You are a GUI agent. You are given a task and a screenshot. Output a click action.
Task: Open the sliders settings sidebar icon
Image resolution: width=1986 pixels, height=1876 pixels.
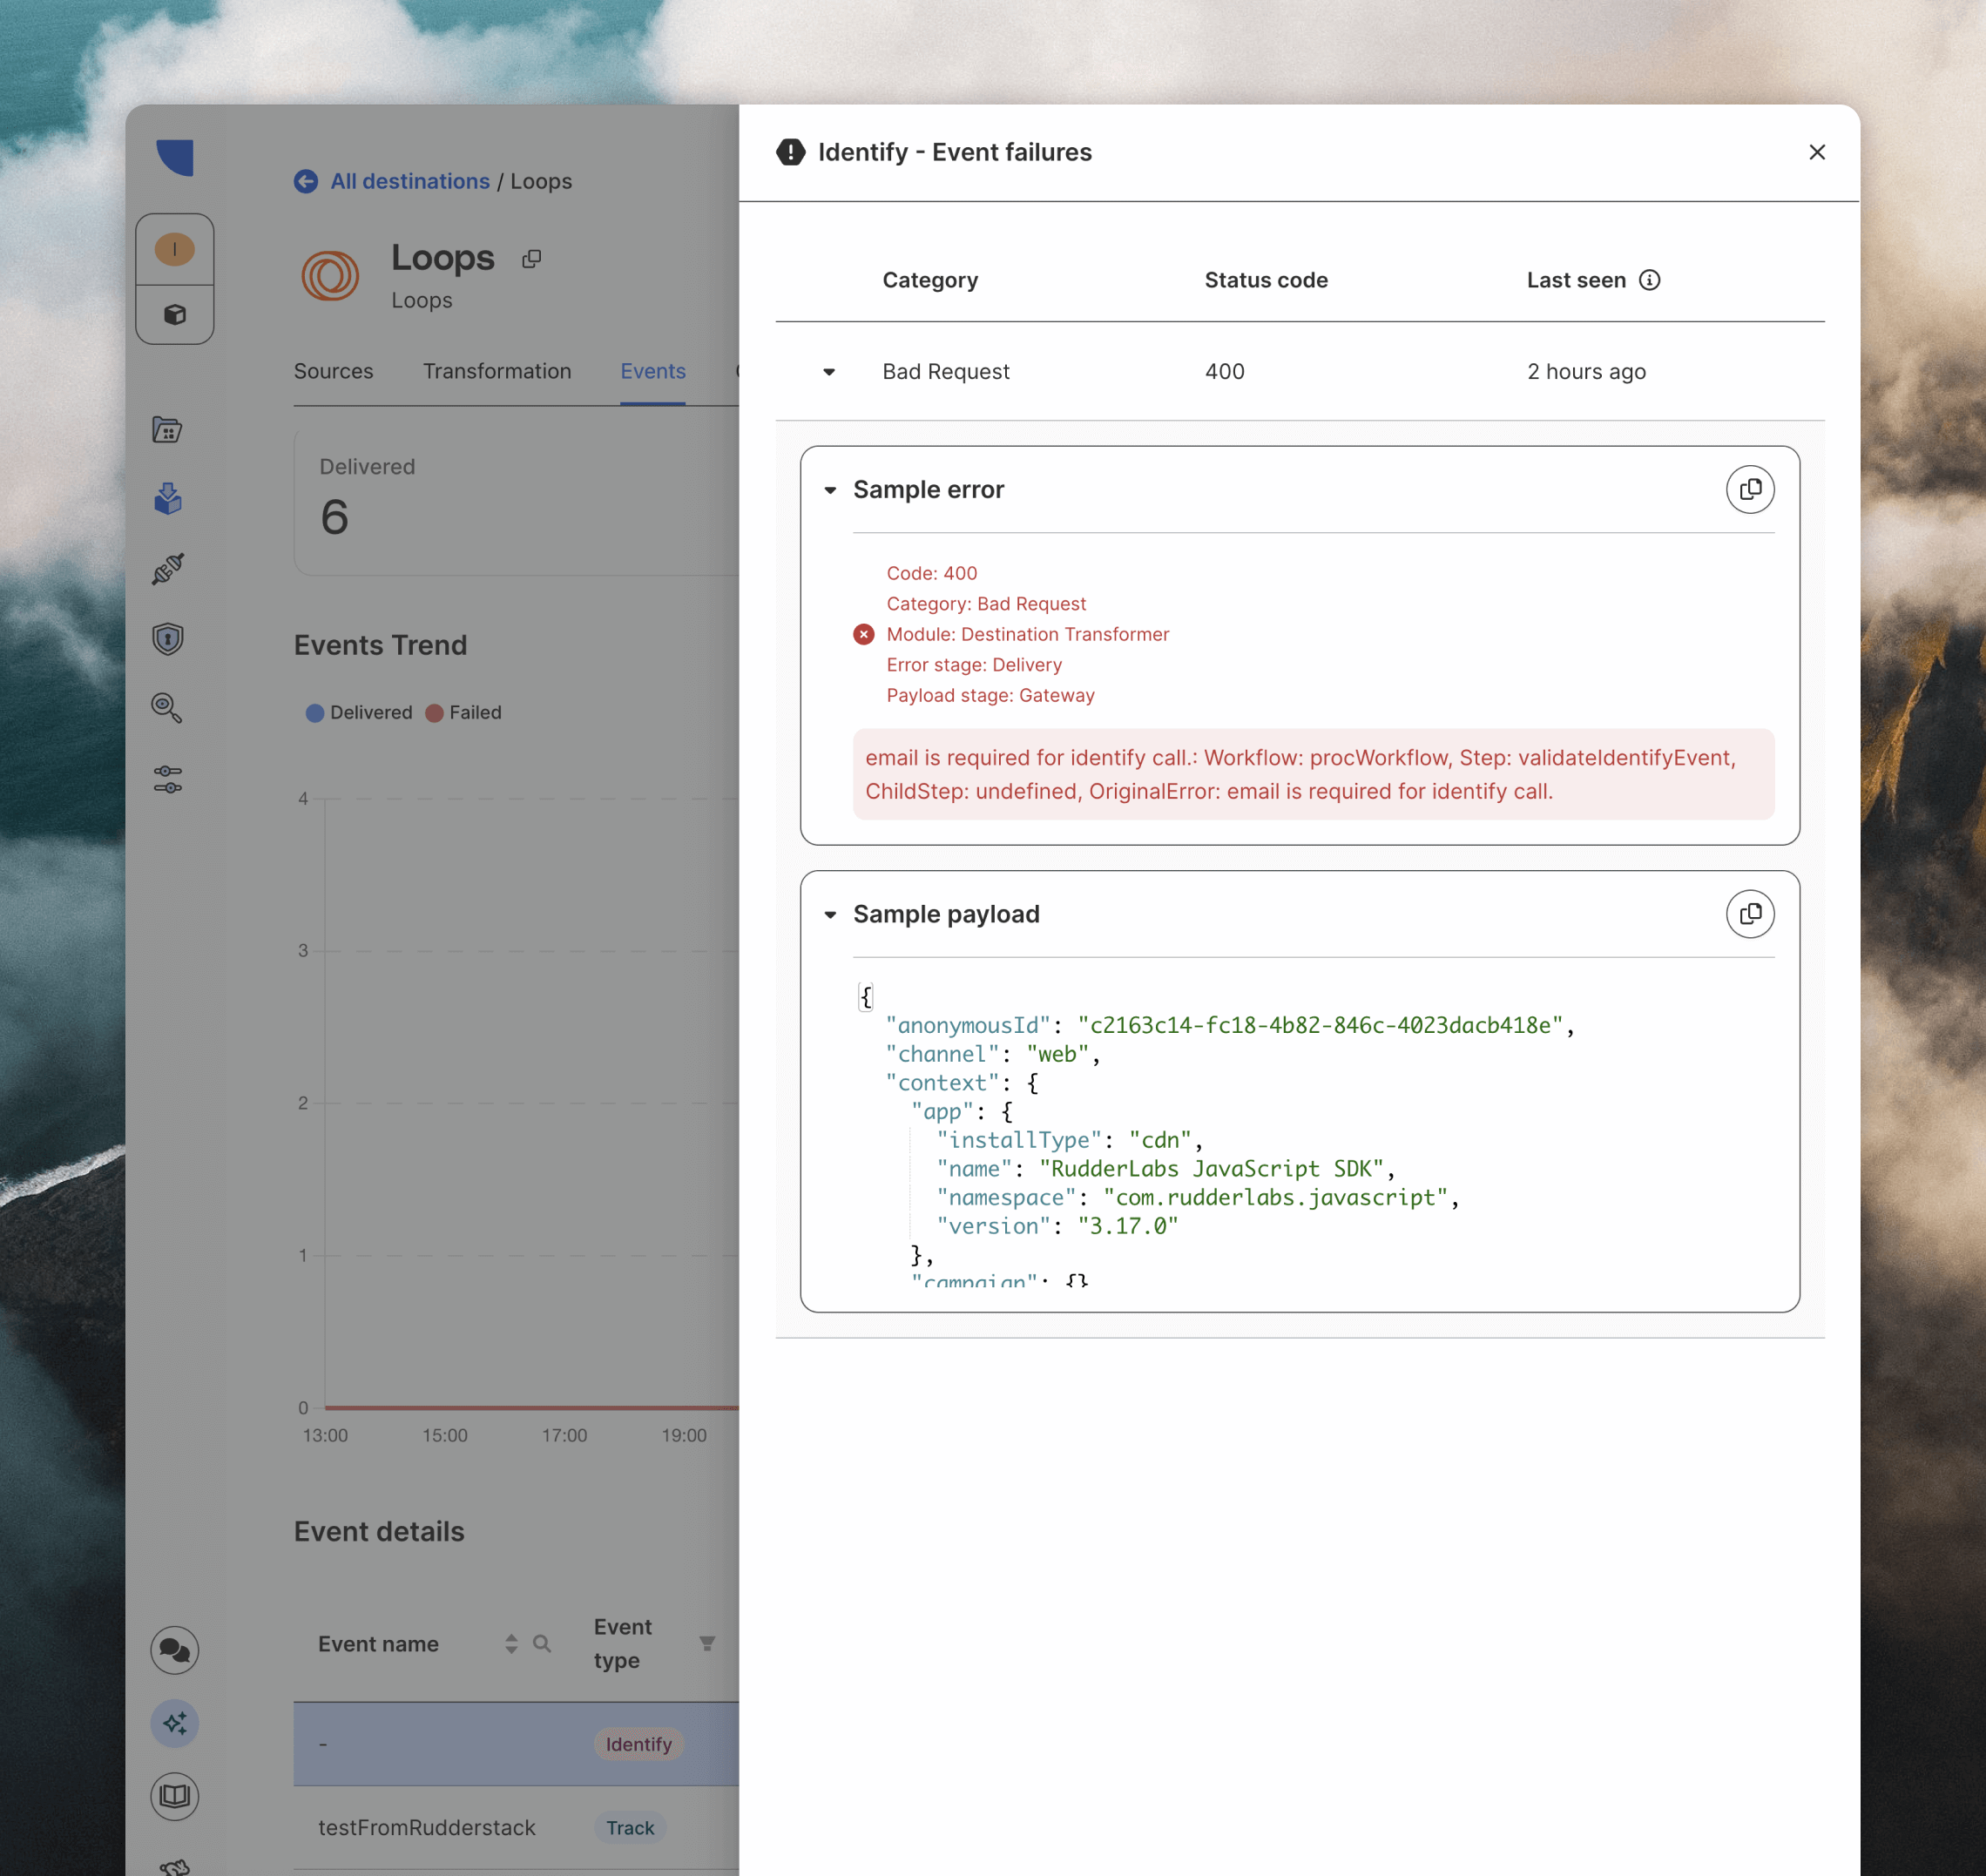168,779
